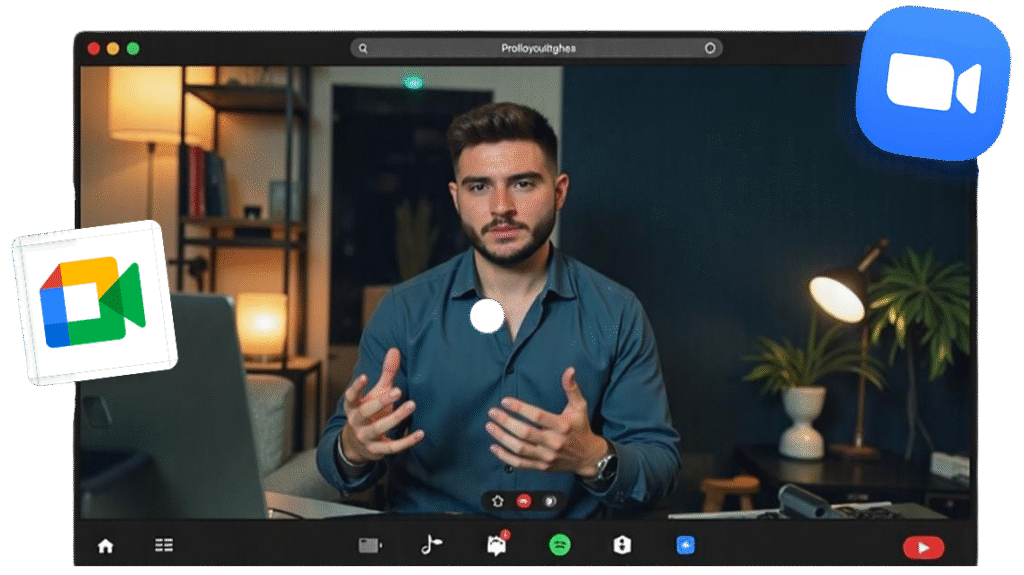Screen dimensions: 1024x575
Task: Click the Home icon in the bottom bar
Action: click(x=105, y=545)
